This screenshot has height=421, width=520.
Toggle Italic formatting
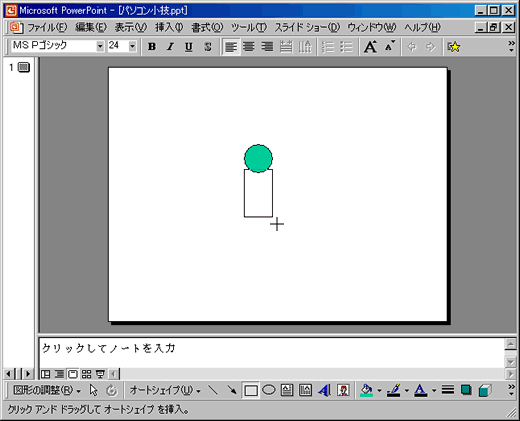click(170, 47)
